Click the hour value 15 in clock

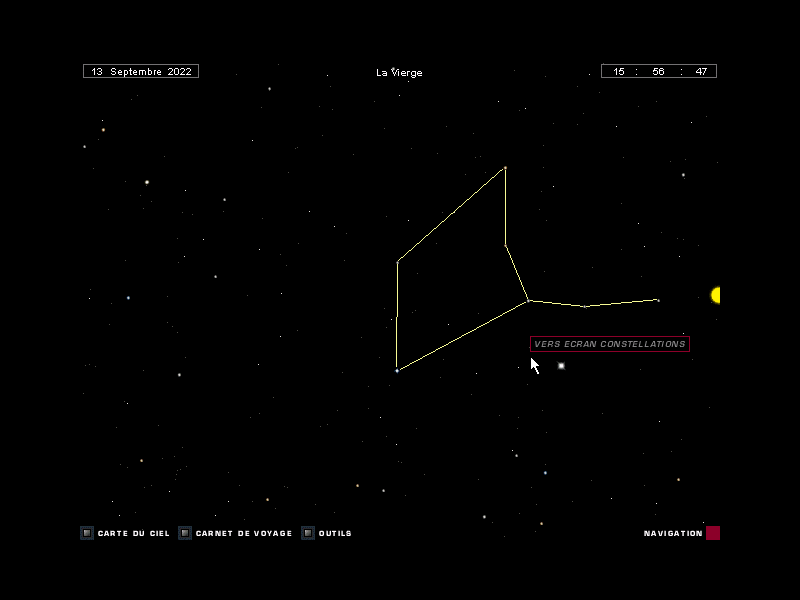(x=619, y=71)
